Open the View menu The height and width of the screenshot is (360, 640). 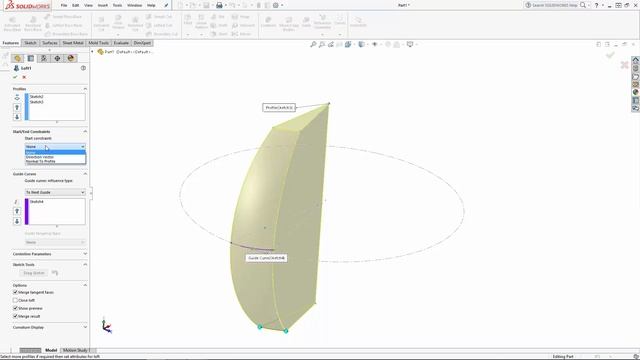point(88,5)
